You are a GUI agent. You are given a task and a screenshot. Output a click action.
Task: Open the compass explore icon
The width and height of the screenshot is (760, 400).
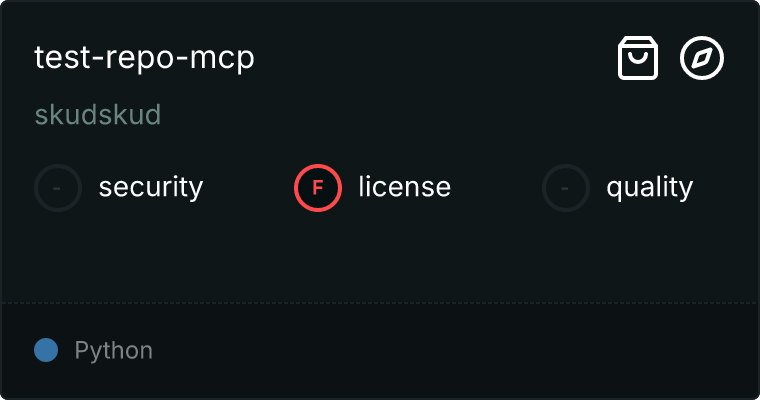(x=701, y=58)
